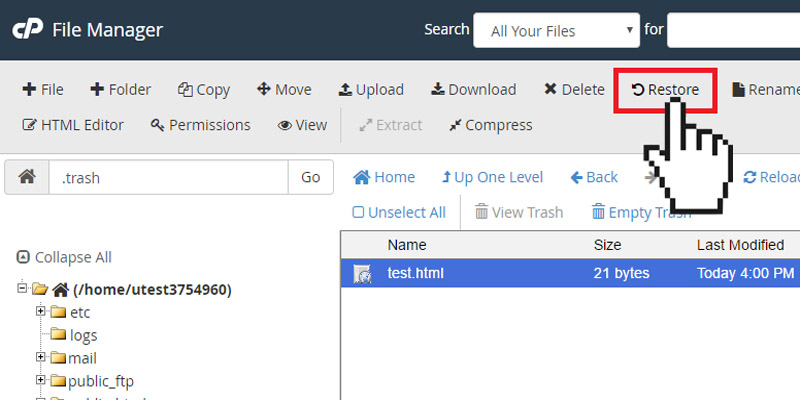Create a new folder using Folder button
The width and height of the screenshot is (800, 400).
pyautogui.click(x=120, y=90)
